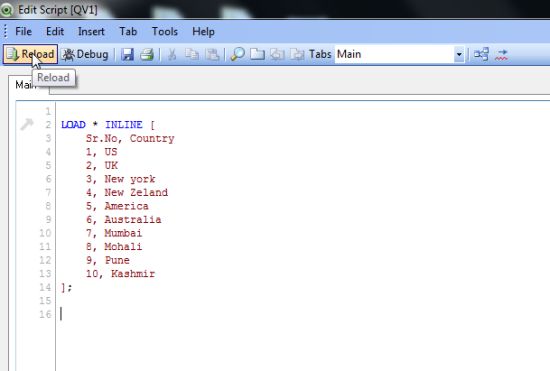
Task: Open Search with magnifier icon
Action: (237, 55)
